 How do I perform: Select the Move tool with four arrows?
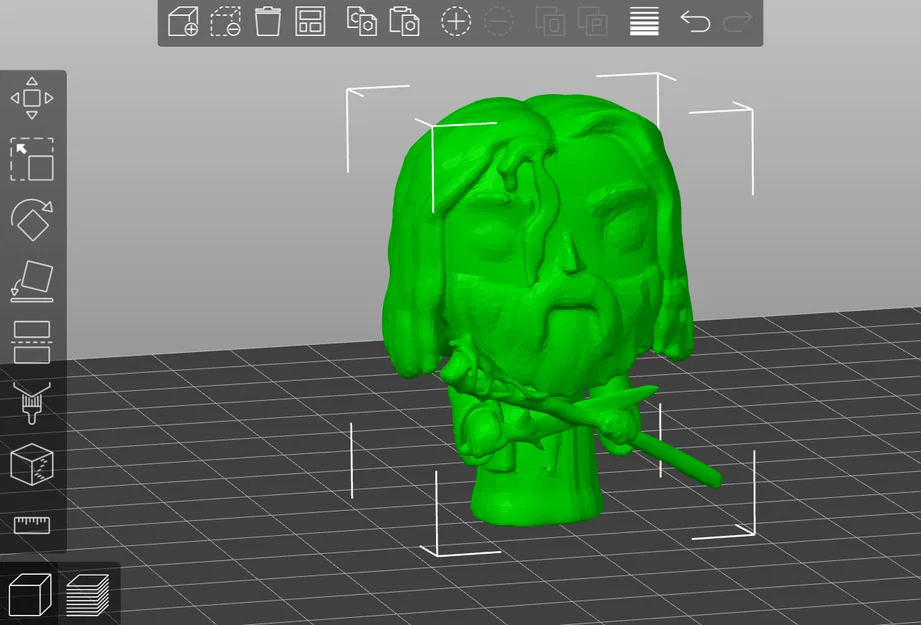click(x=32, y=98)
